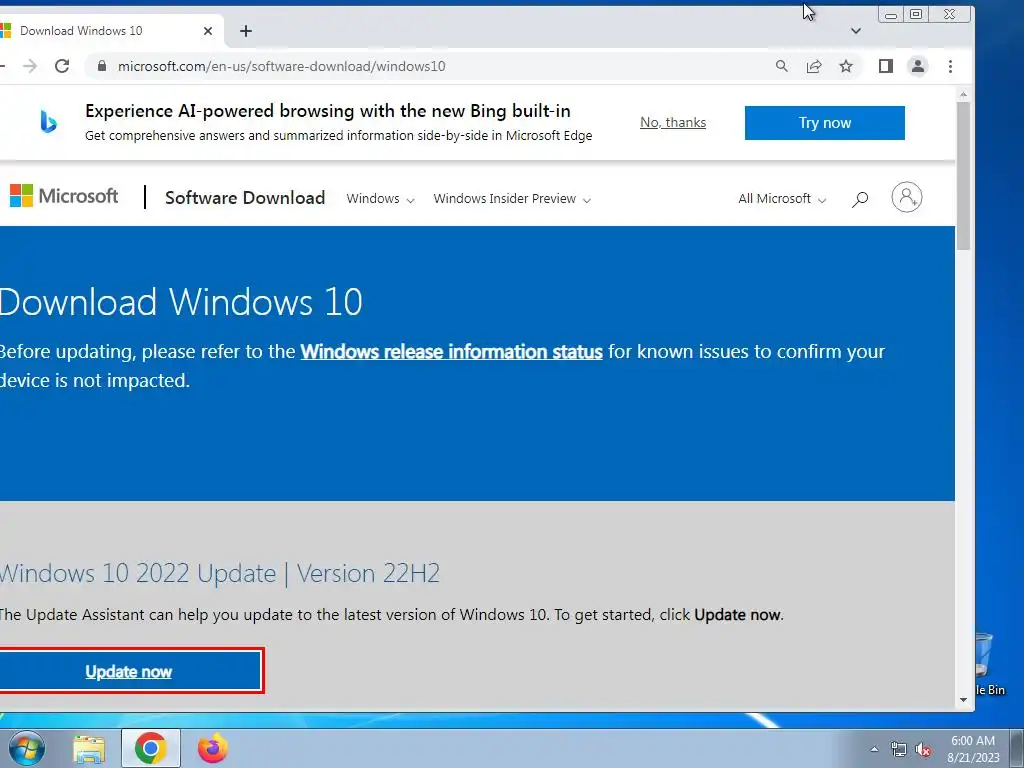Click the Try now button
The width and height of the screenshot is (1024, 768).
click(825, 123)
